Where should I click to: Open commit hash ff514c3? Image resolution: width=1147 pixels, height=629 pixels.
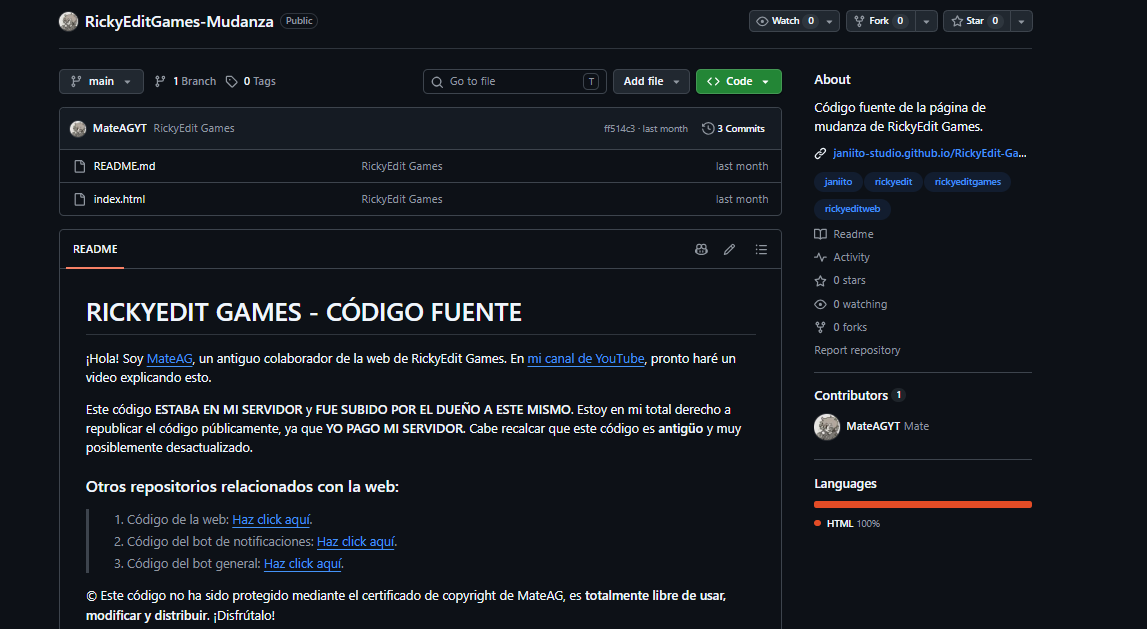coord(619,129)
